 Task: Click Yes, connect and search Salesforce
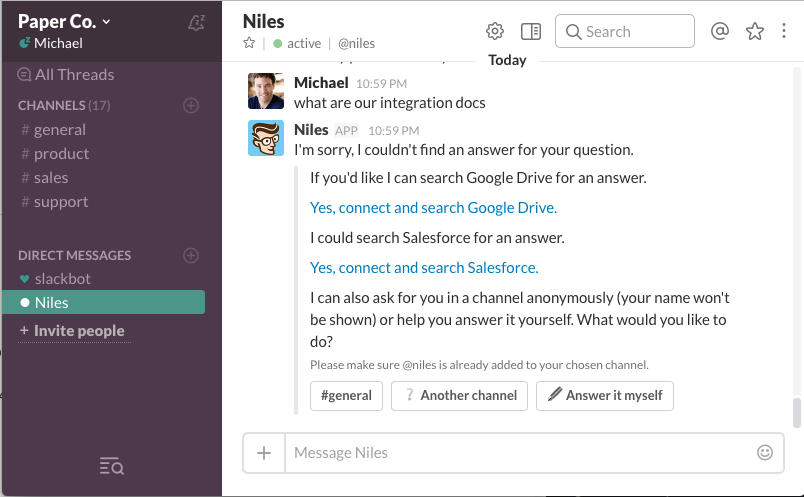[424, 268]
